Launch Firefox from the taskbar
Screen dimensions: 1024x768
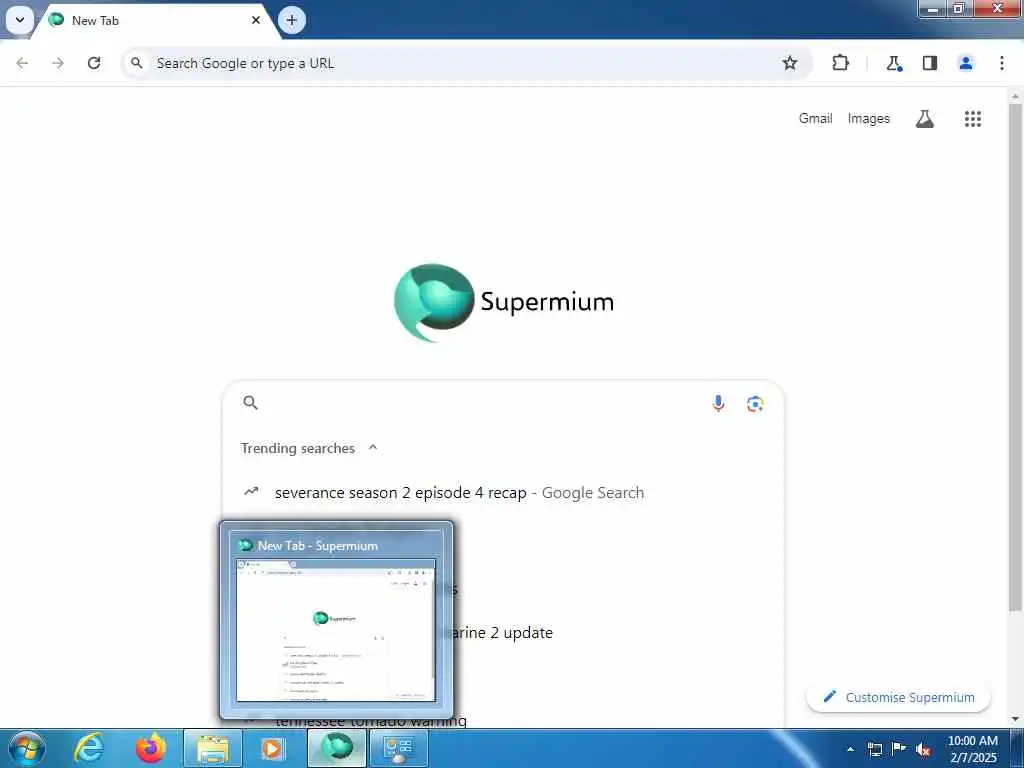coord(151,748)
